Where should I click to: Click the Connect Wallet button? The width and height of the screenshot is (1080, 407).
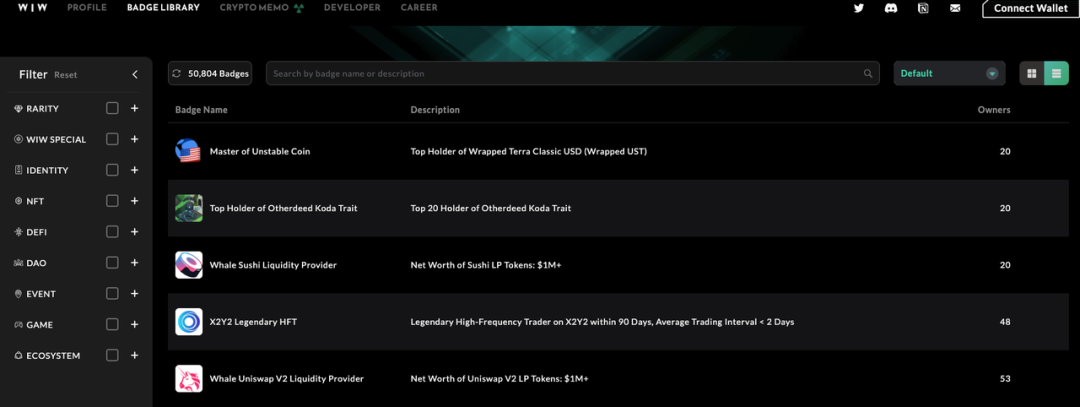(x=1030, y=8)
